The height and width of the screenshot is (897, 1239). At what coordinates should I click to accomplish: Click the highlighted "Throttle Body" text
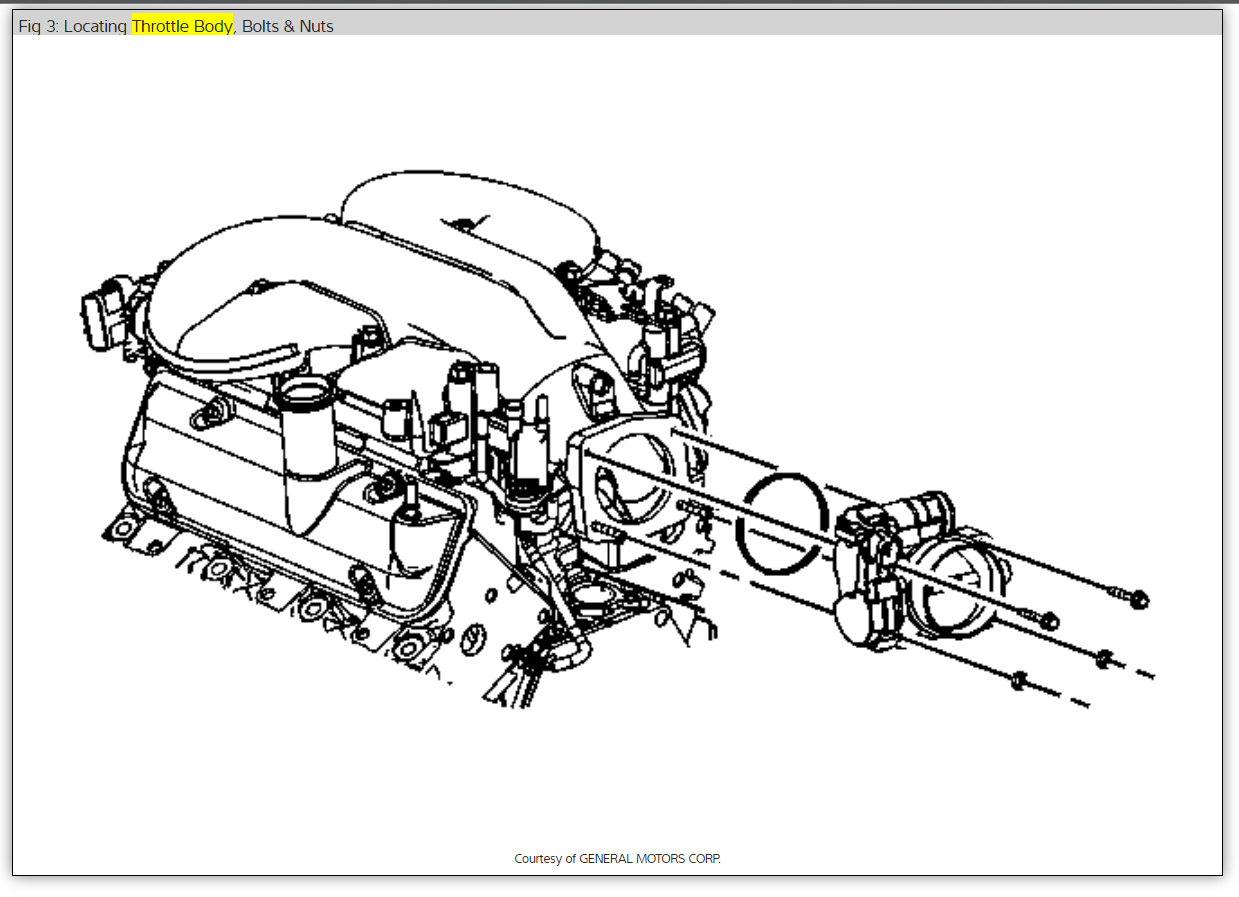pyautogui.click(x=182, y=27)
